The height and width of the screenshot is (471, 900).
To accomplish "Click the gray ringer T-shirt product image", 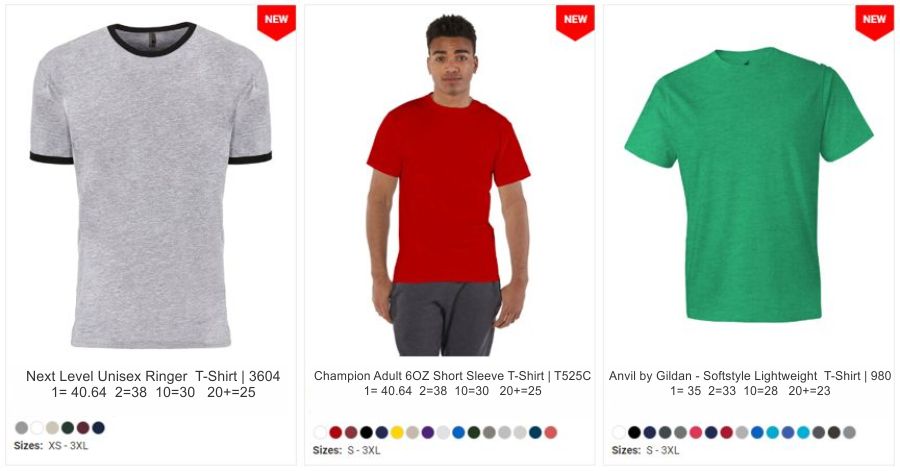I will [150, 185].
